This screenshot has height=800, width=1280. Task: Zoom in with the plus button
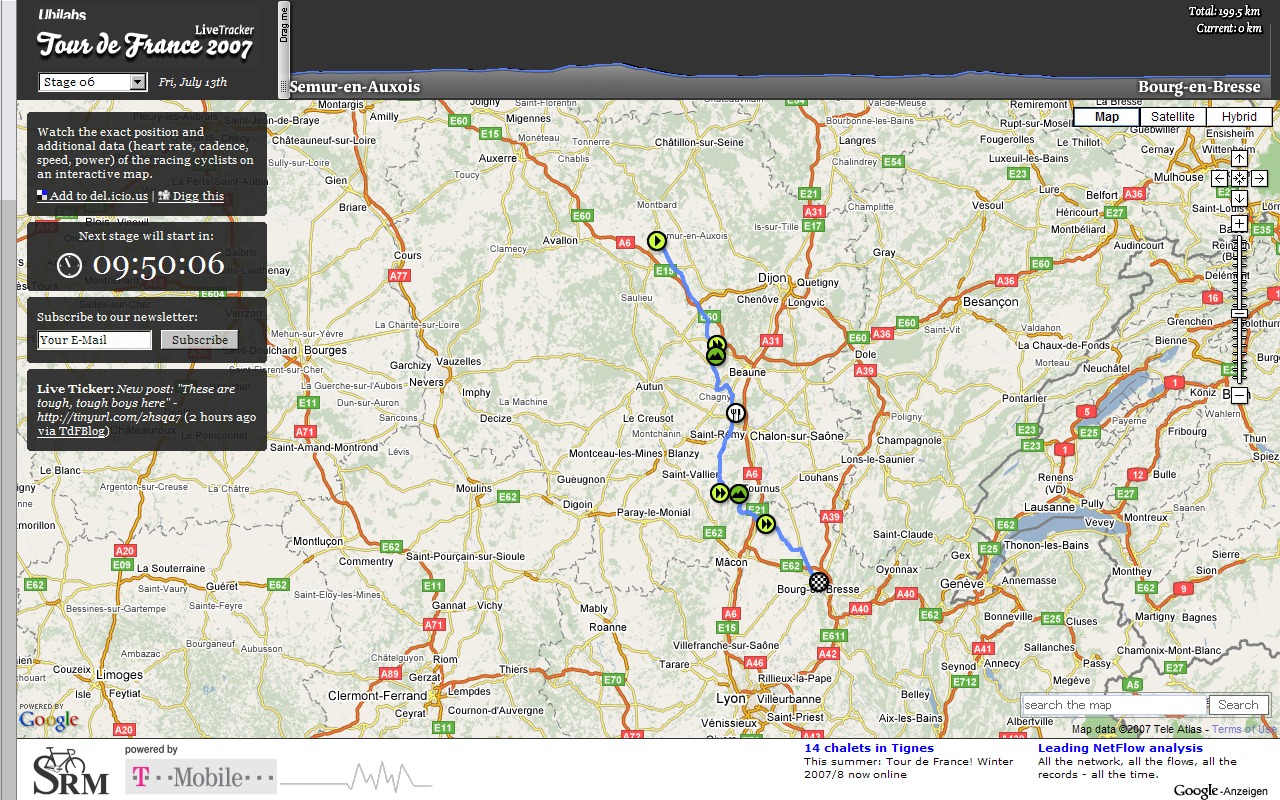[1239, 224]
